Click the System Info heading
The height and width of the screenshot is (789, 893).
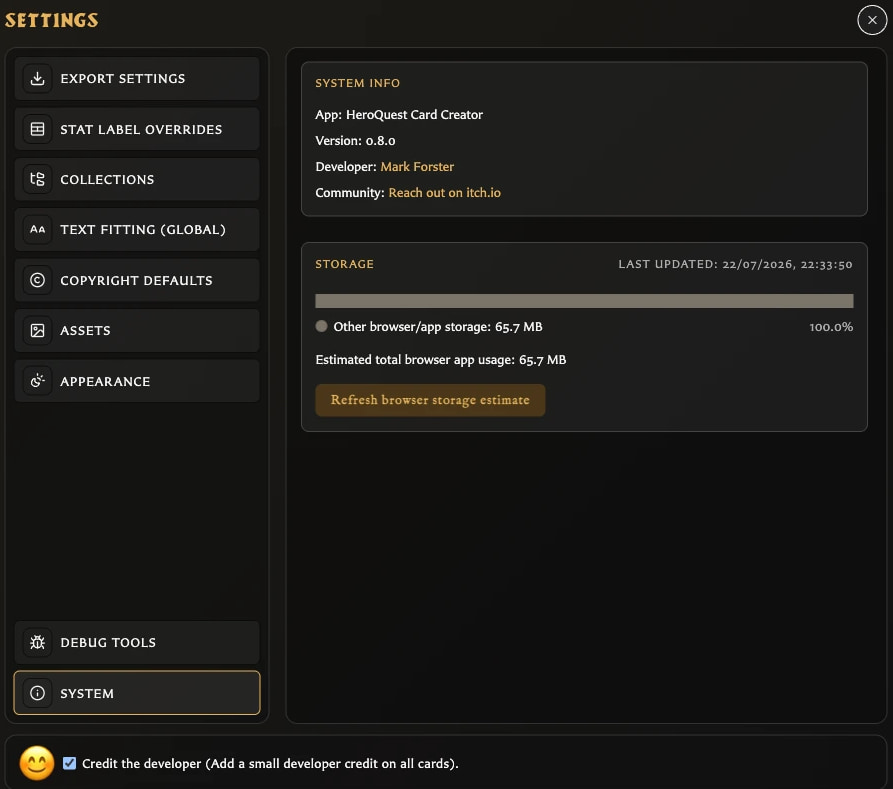click(358, 83)
